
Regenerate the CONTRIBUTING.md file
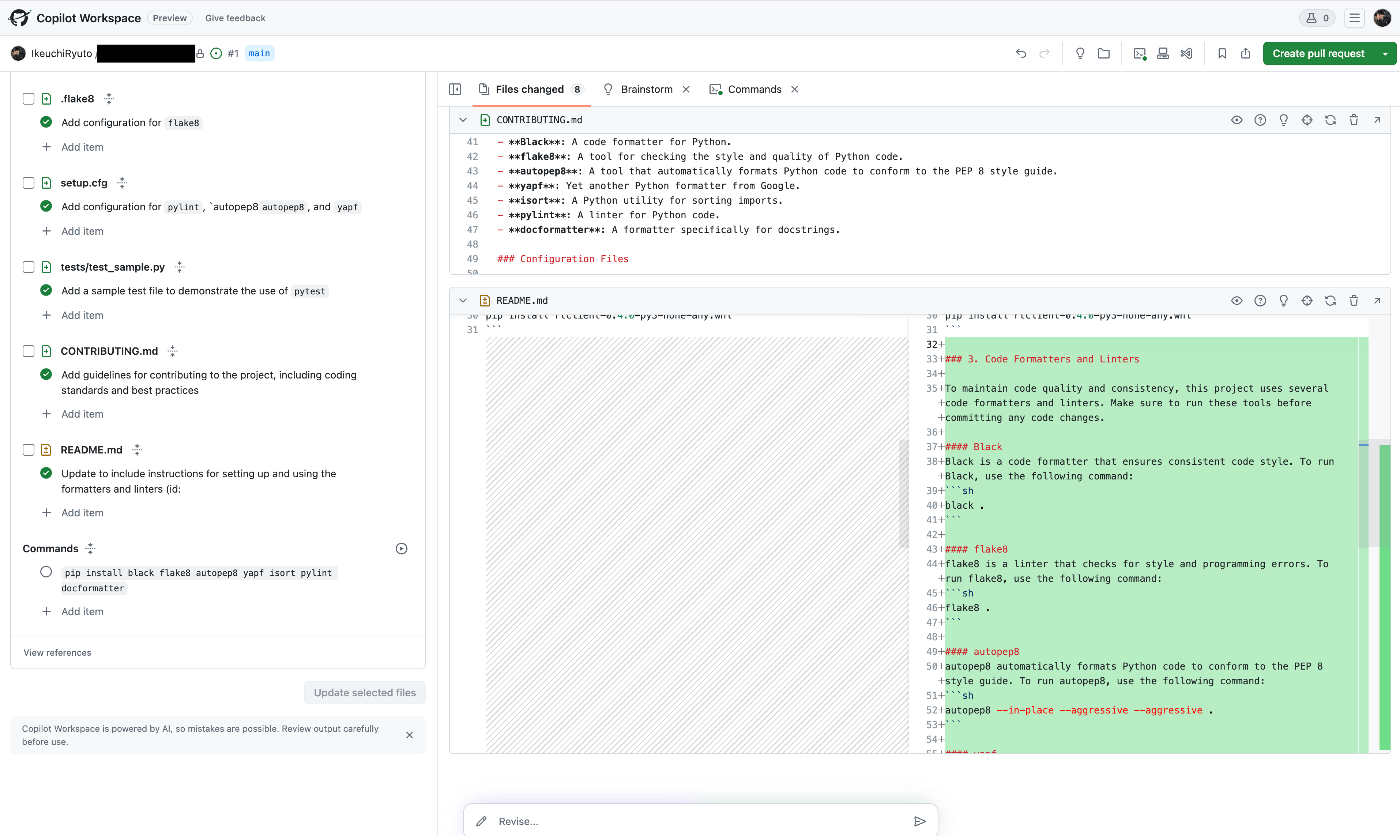click(1330, 120)
